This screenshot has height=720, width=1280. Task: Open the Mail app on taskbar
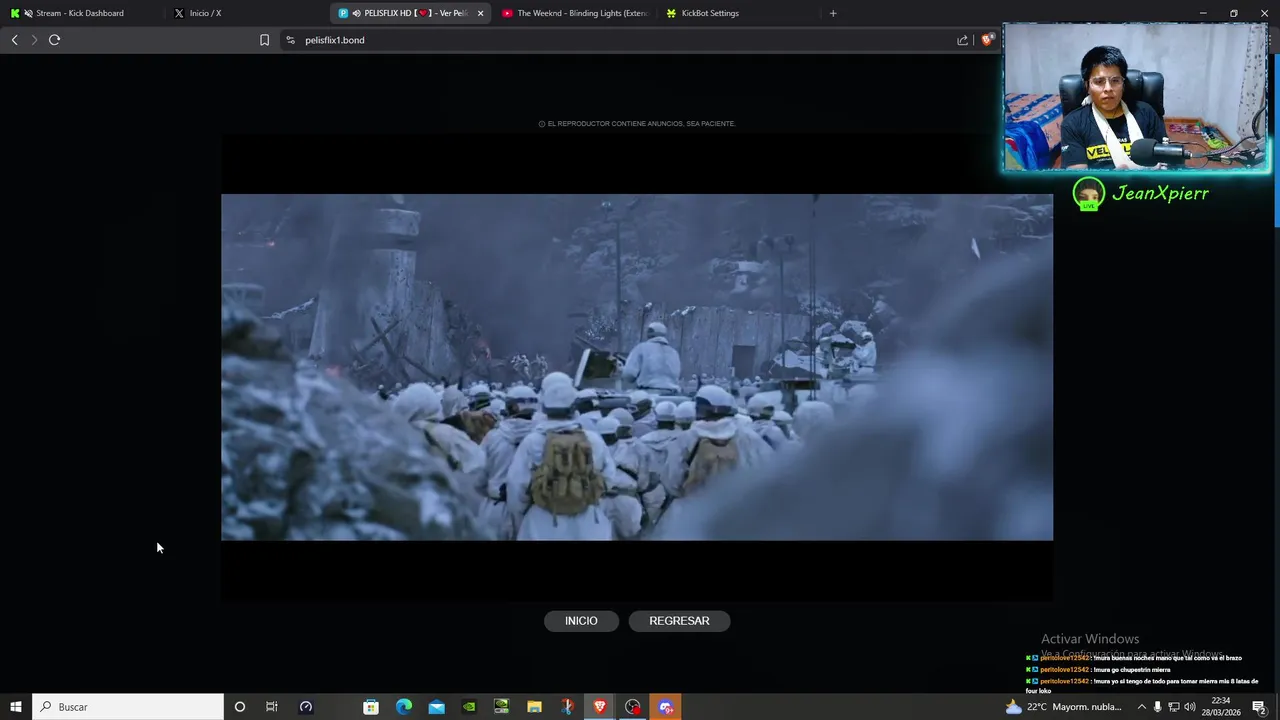click(437, 707)
